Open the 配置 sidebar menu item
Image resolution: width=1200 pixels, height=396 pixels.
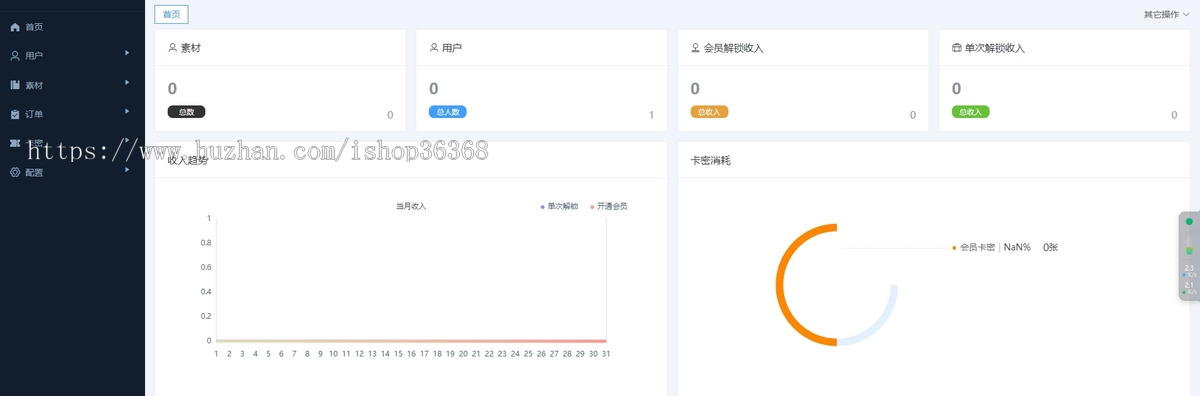coord(72,172)
